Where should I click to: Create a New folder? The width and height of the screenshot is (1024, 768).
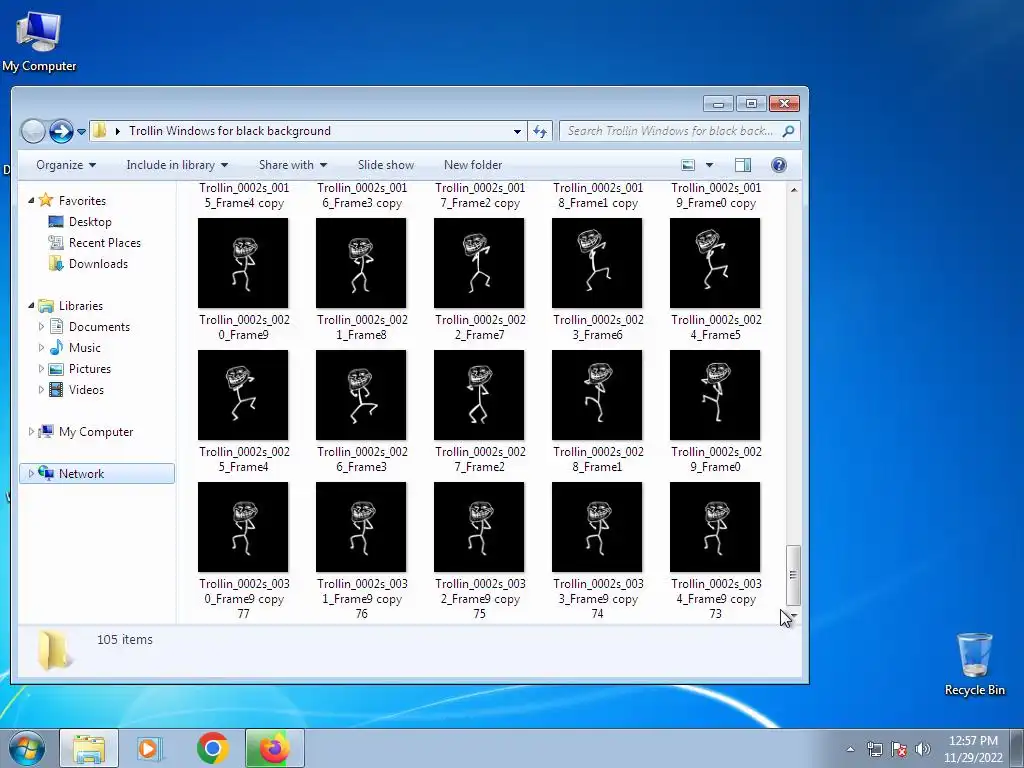[x=473, y=165]
